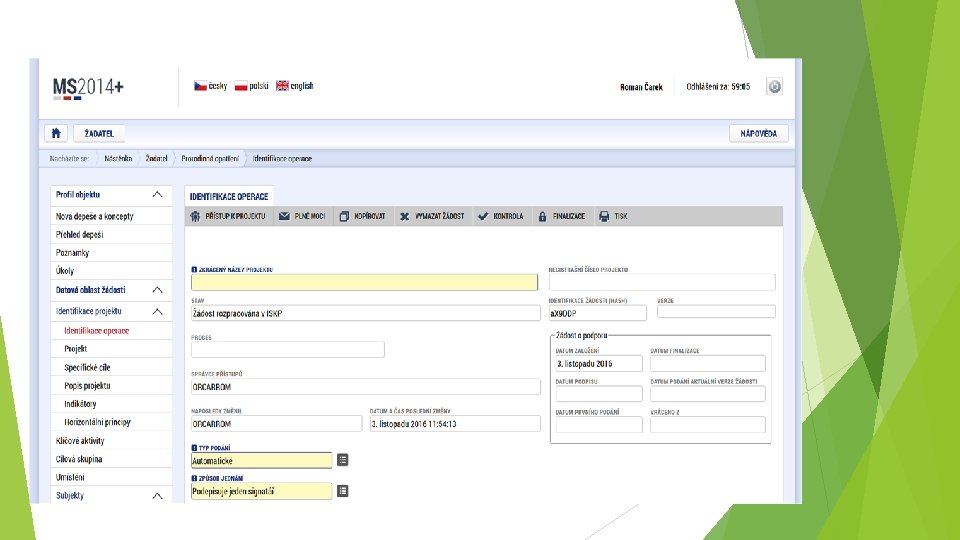960x540 pixels.
Task: Run Kontrola checkmark icon
Action: [x=483, y=216]
